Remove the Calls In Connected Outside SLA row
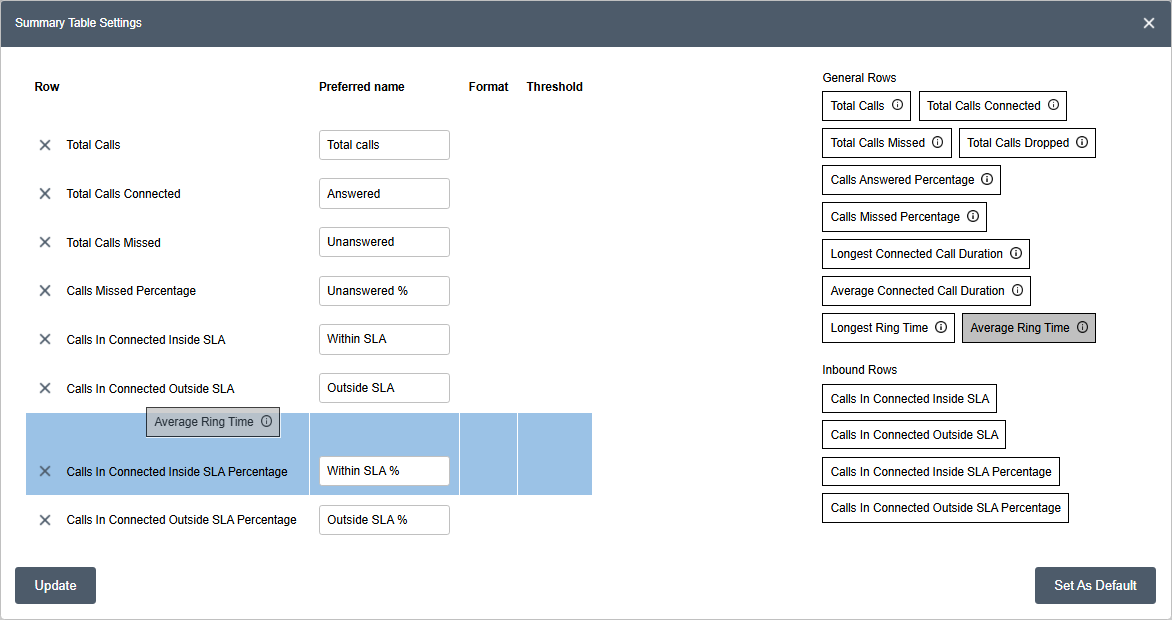 45,388
